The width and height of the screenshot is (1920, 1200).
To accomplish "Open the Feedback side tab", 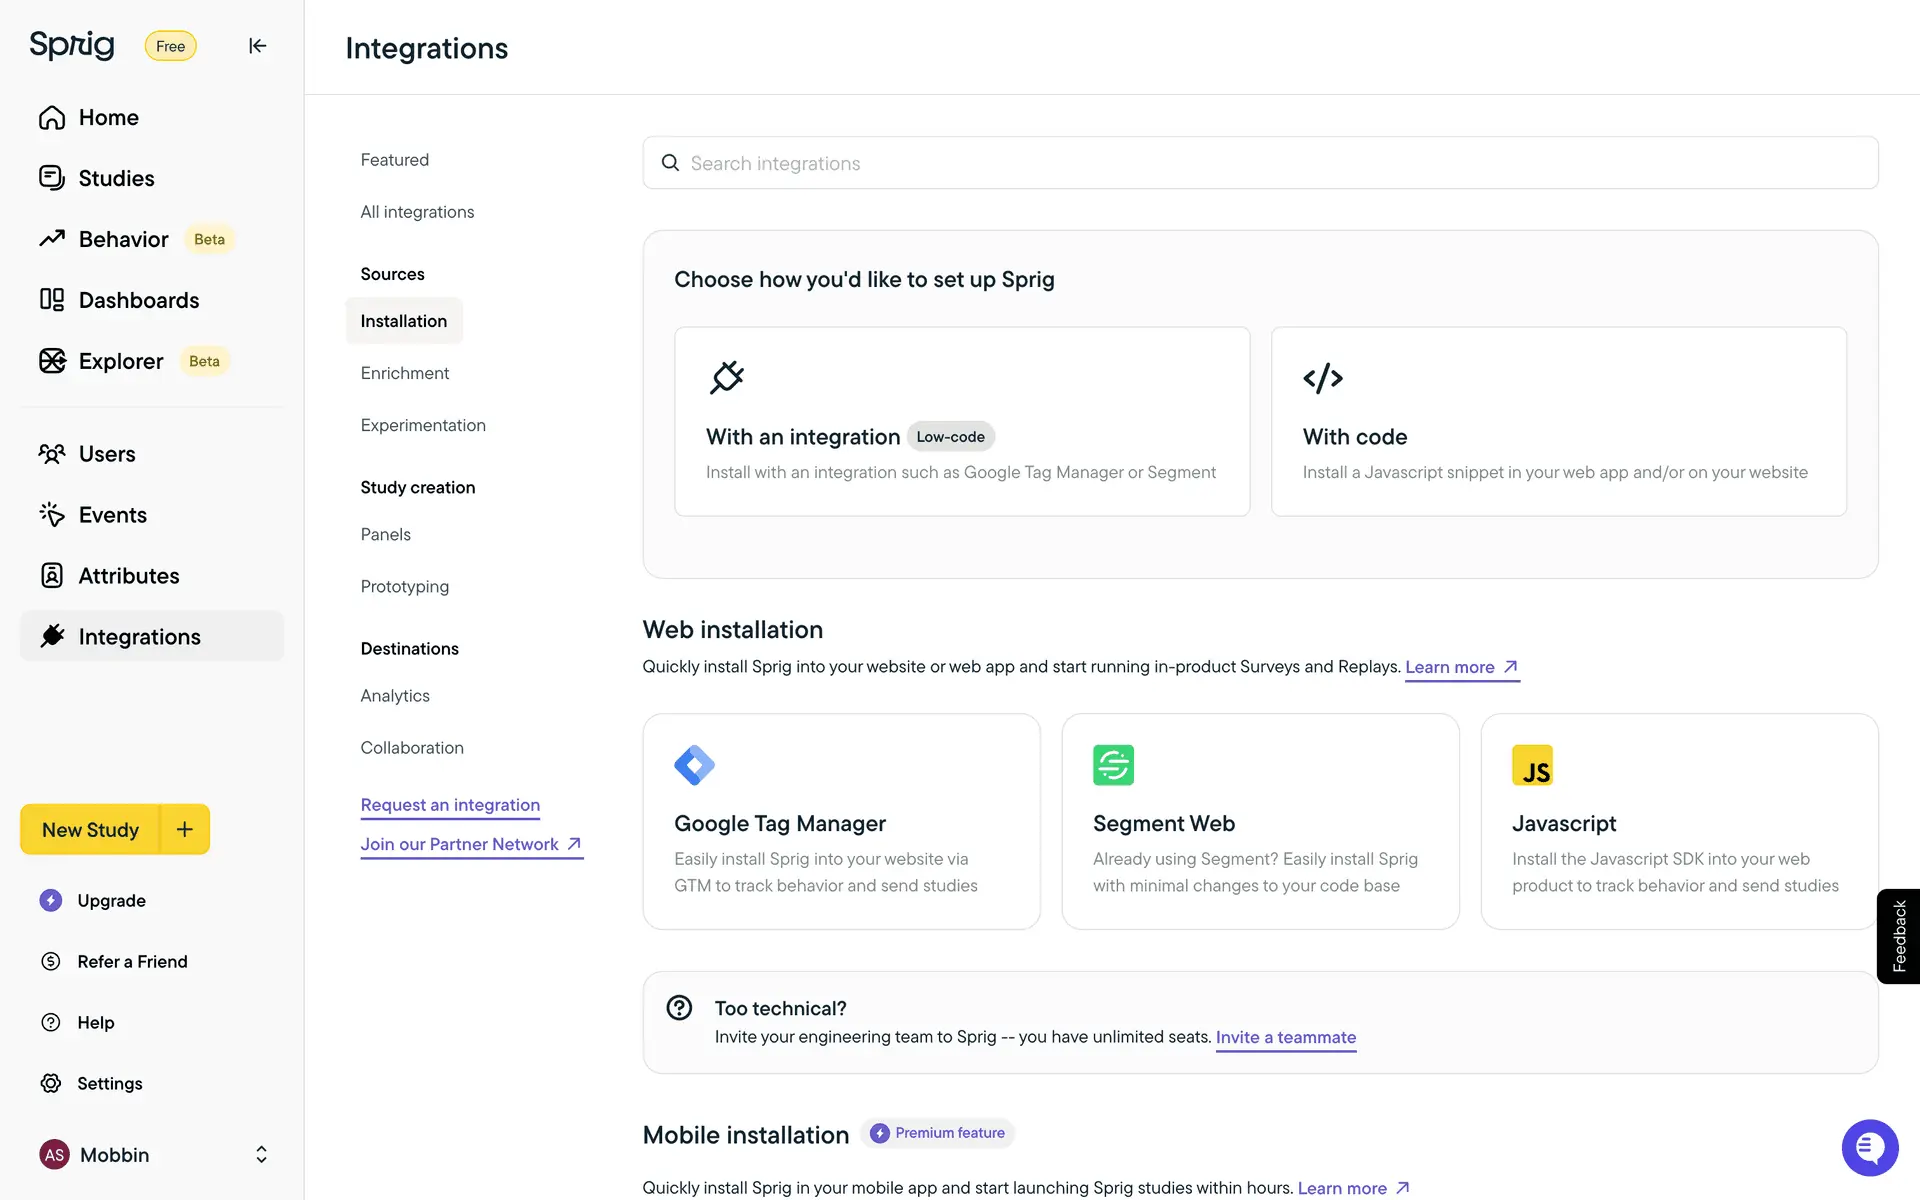I will click(1899, 936).
